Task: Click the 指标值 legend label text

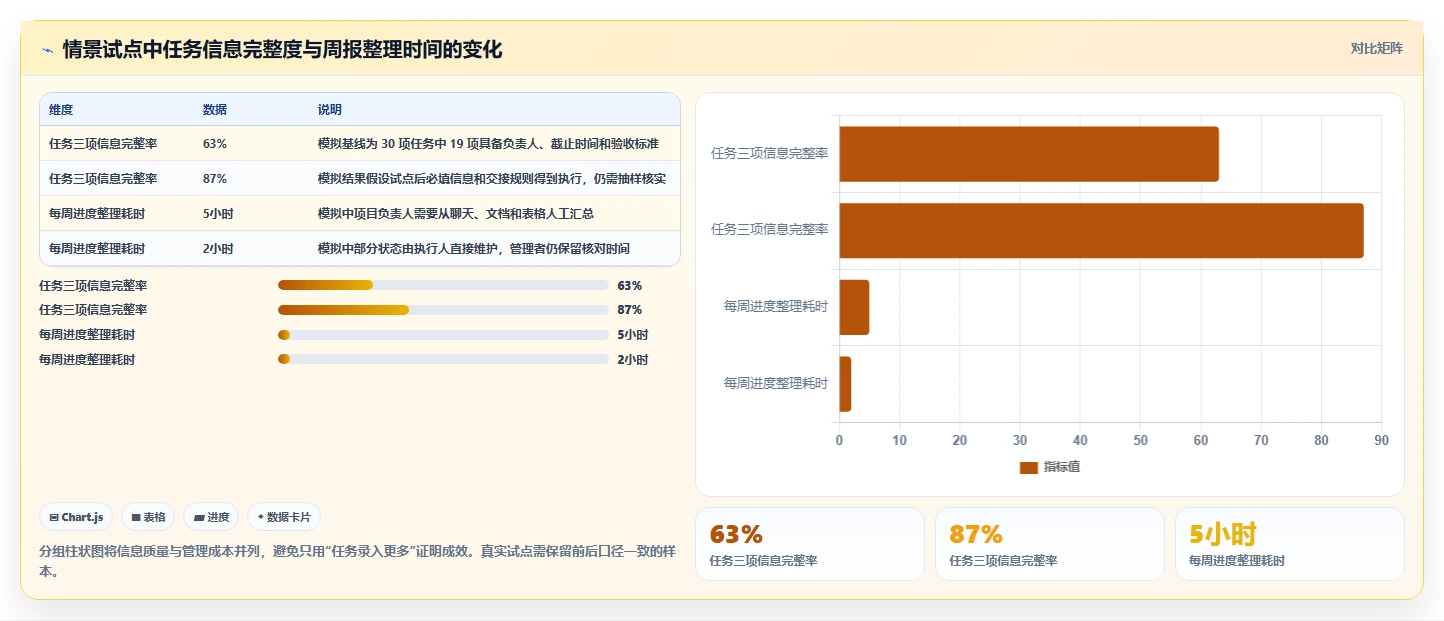Action: (x=1061, y=467)
